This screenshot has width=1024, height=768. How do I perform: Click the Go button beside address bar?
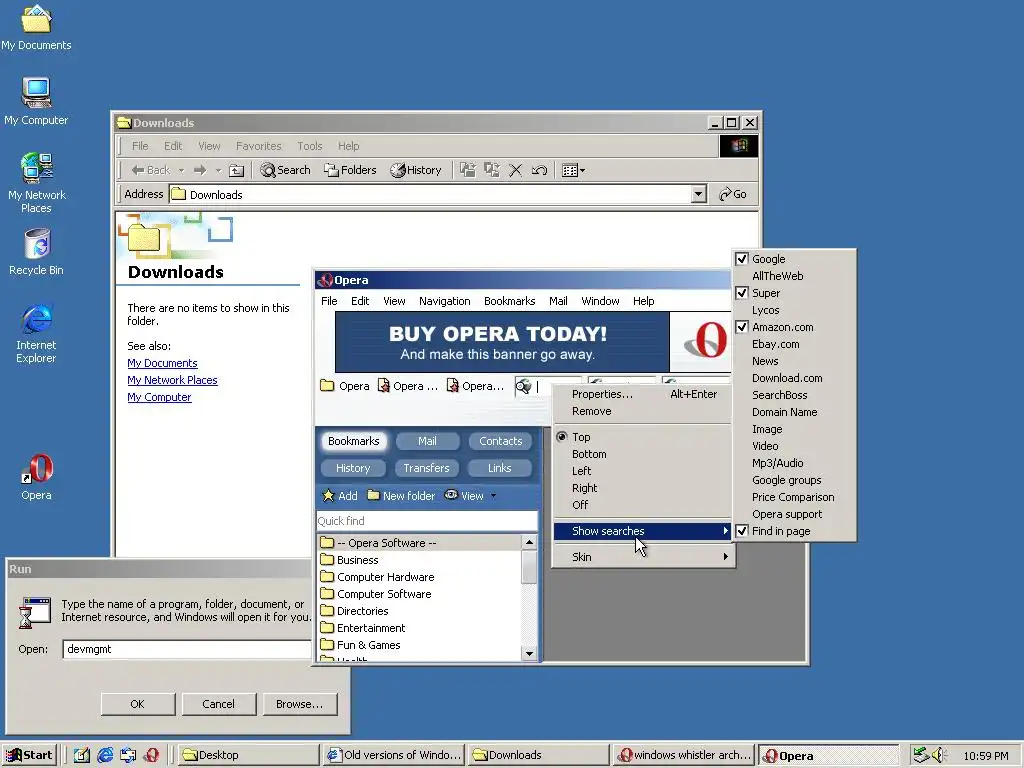(733, 194)
